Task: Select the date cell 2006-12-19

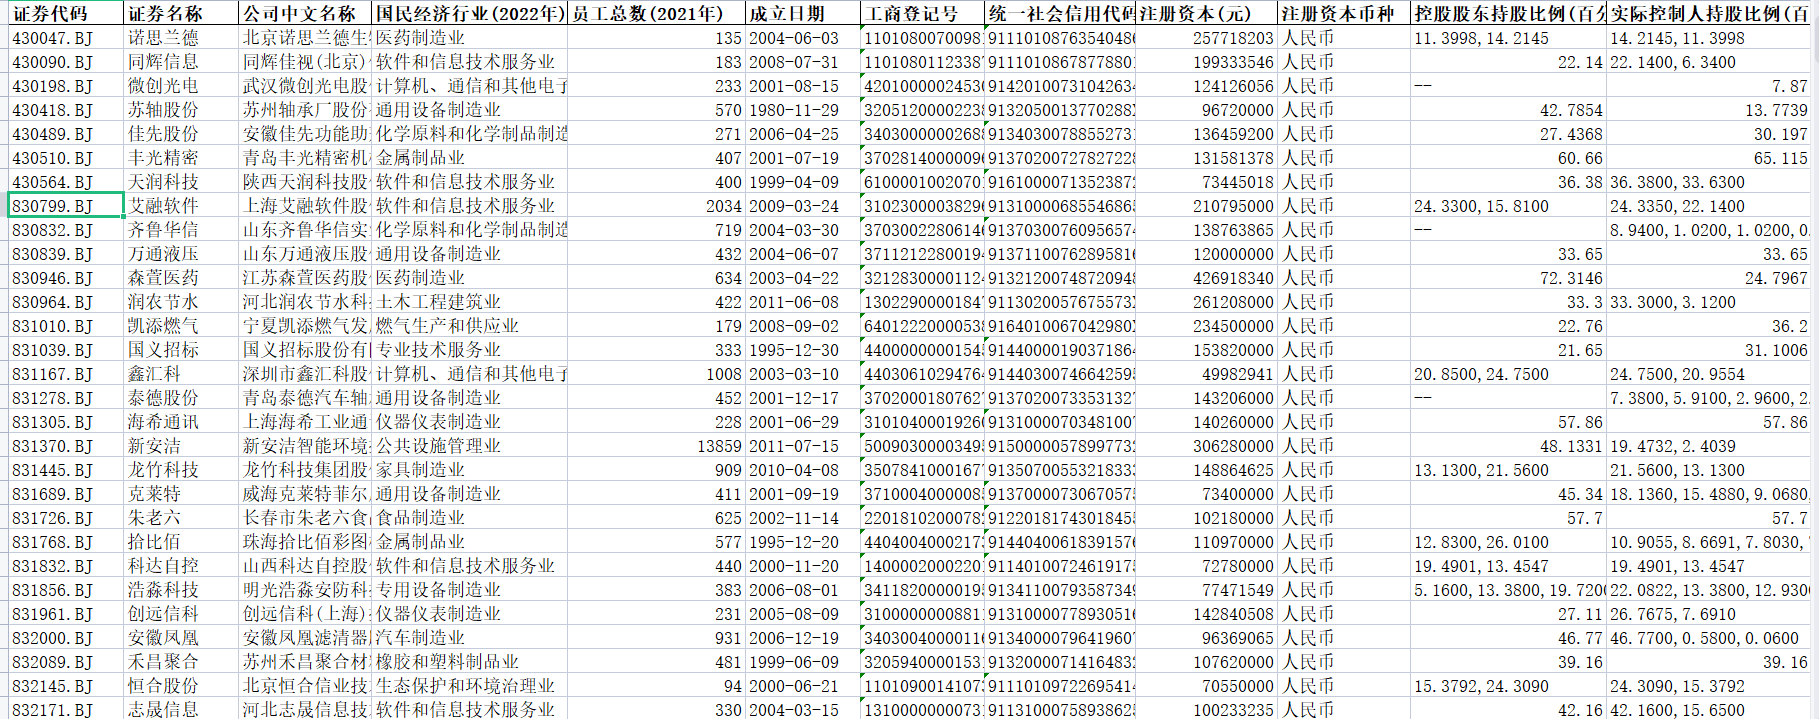Action: [x=802, y=638]
